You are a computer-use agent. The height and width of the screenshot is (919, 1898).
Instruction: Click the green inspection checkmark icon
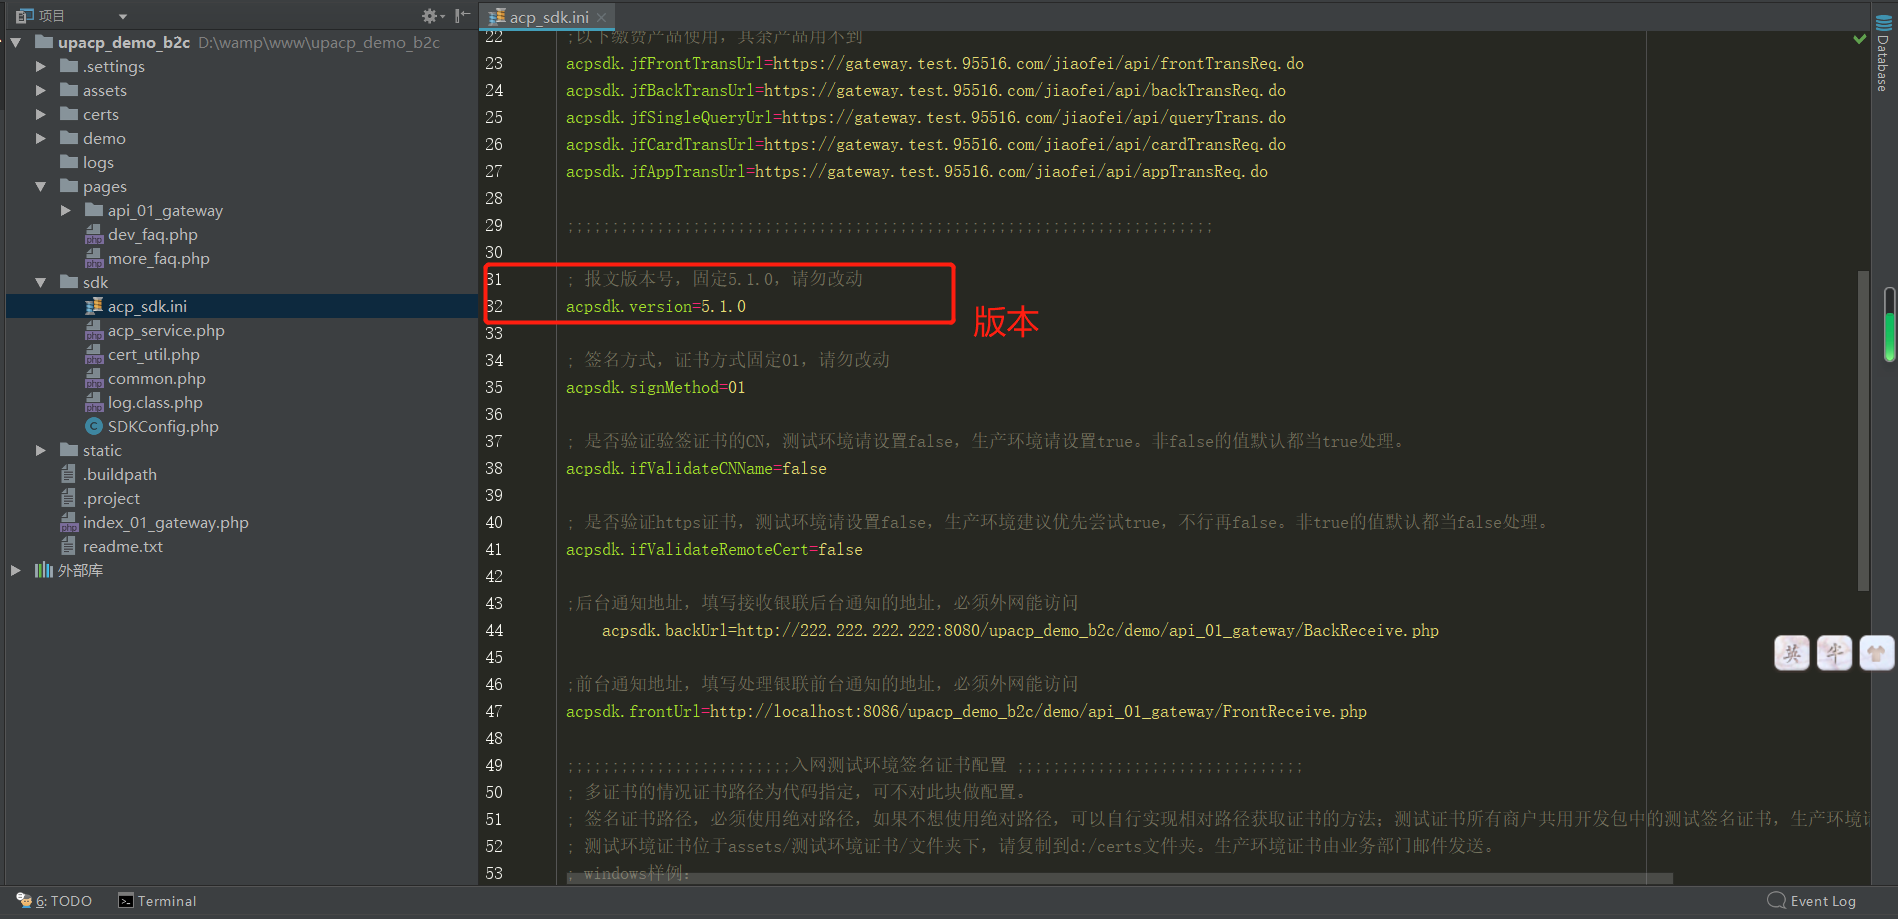pyautogui.click(x=1859, y=39)
